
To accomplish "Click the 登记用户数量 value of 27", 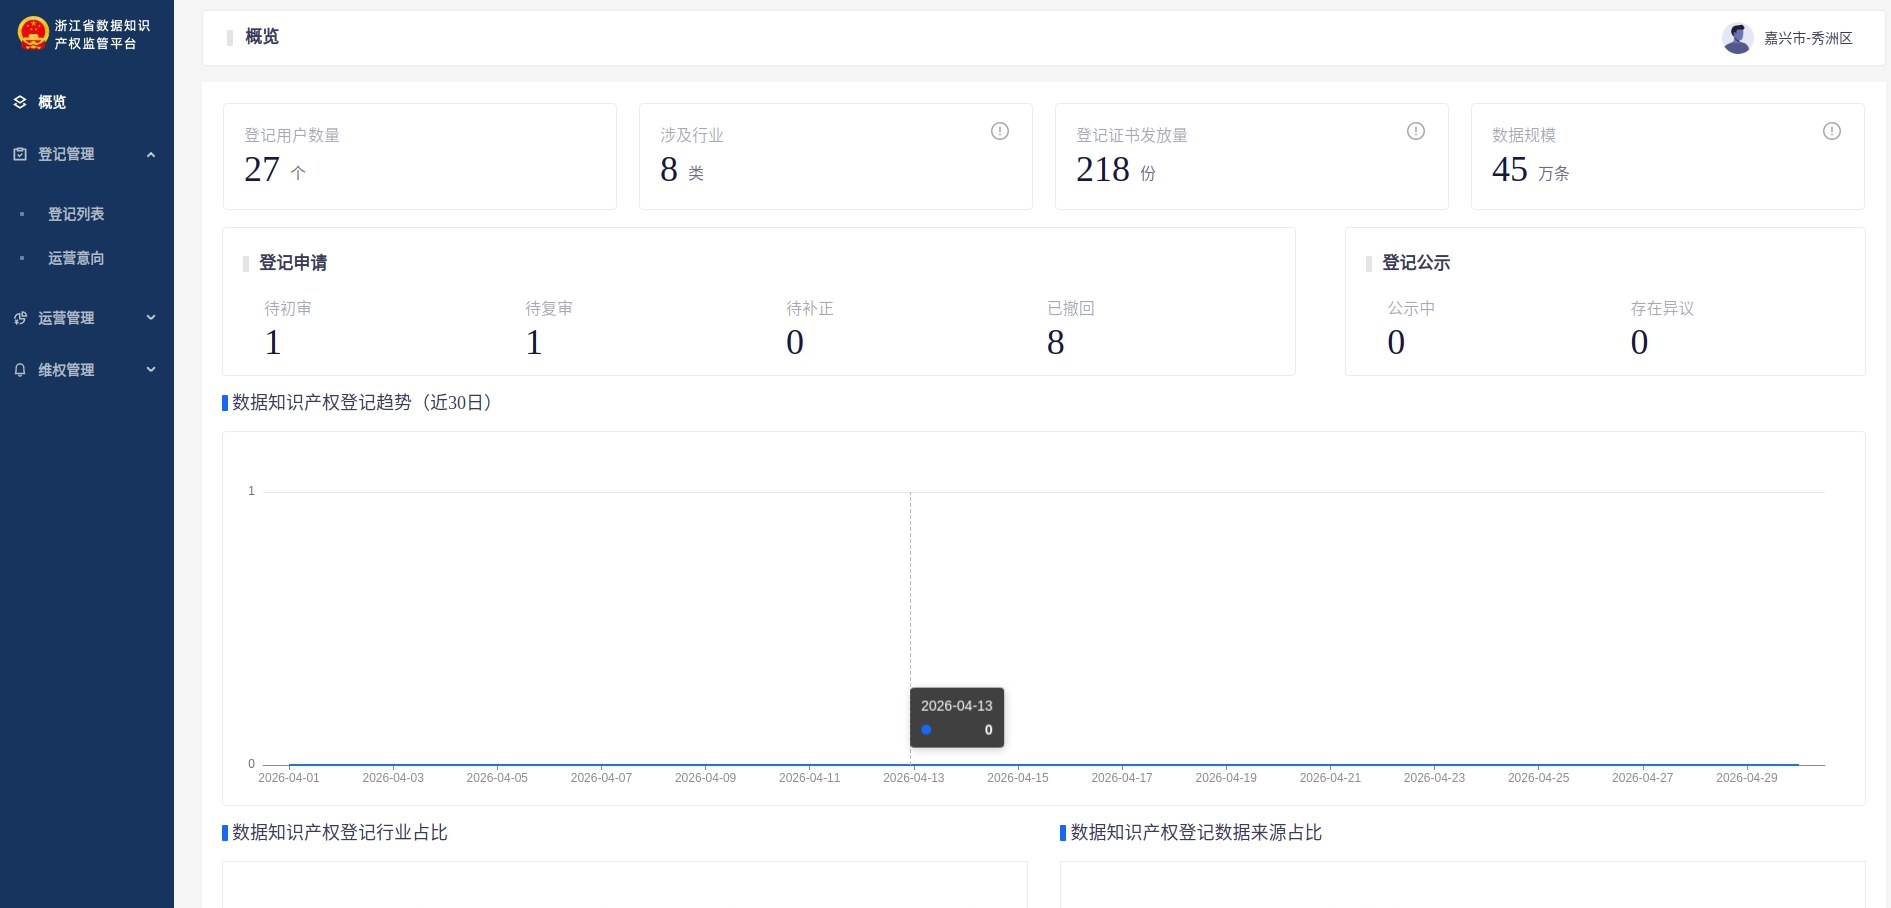I will (262, 170).
